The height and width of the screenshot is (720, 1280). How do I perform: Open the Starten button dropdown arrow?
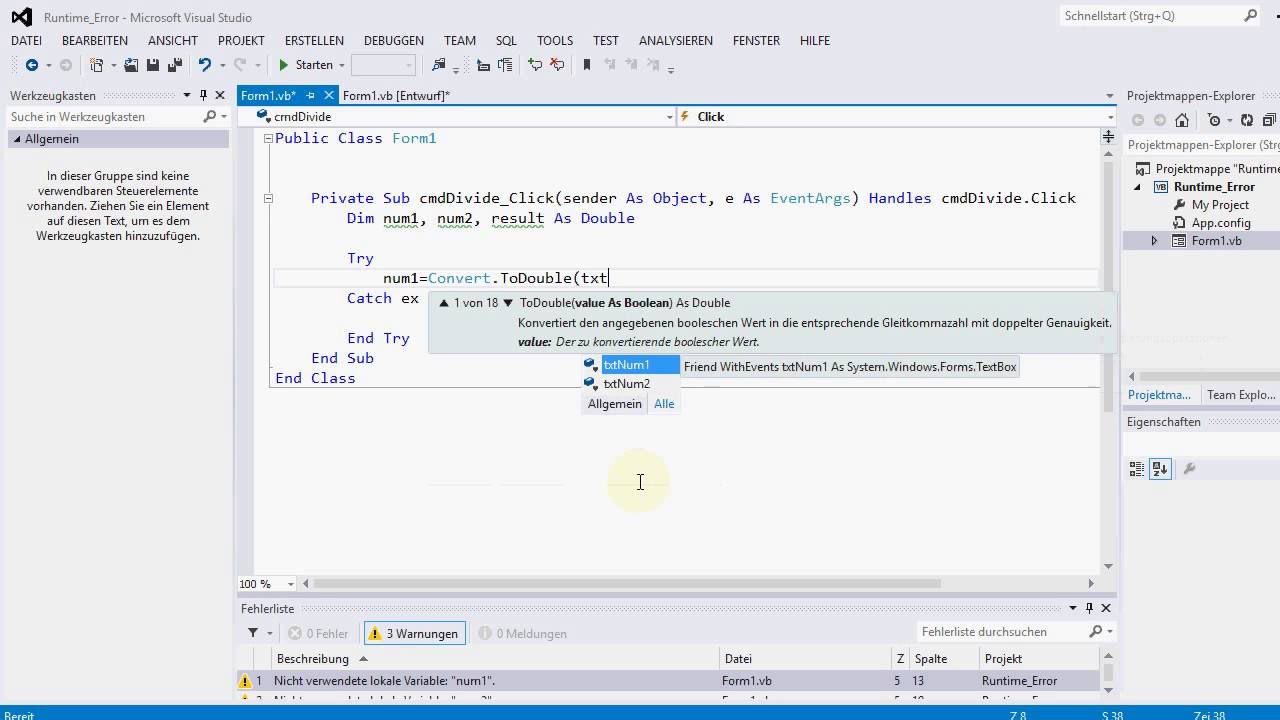(x=341, y=65)
